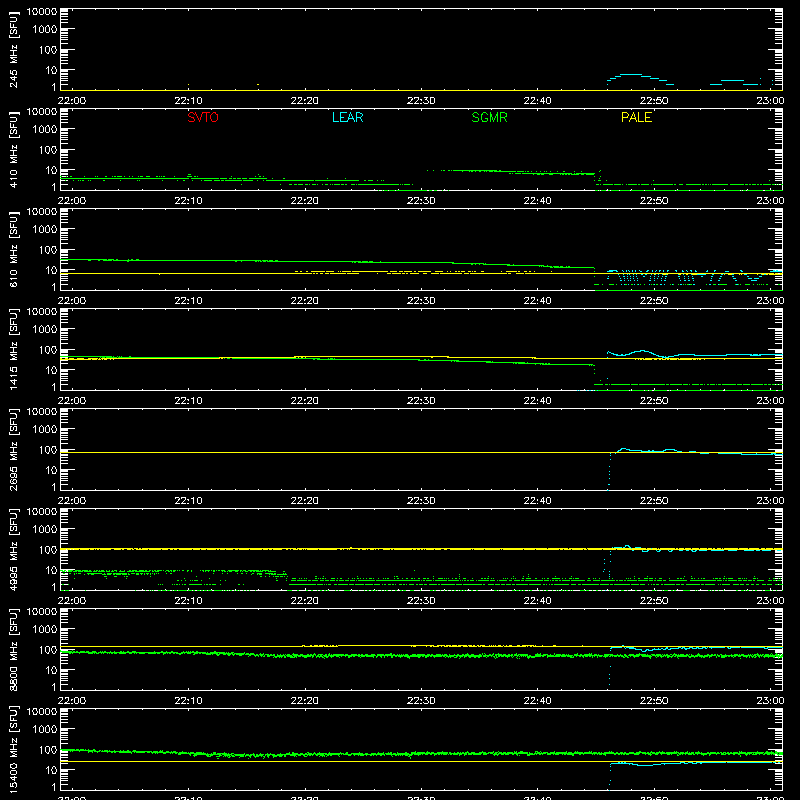Select the 4995 MHz [SFU] axis title

coord(14,549)
